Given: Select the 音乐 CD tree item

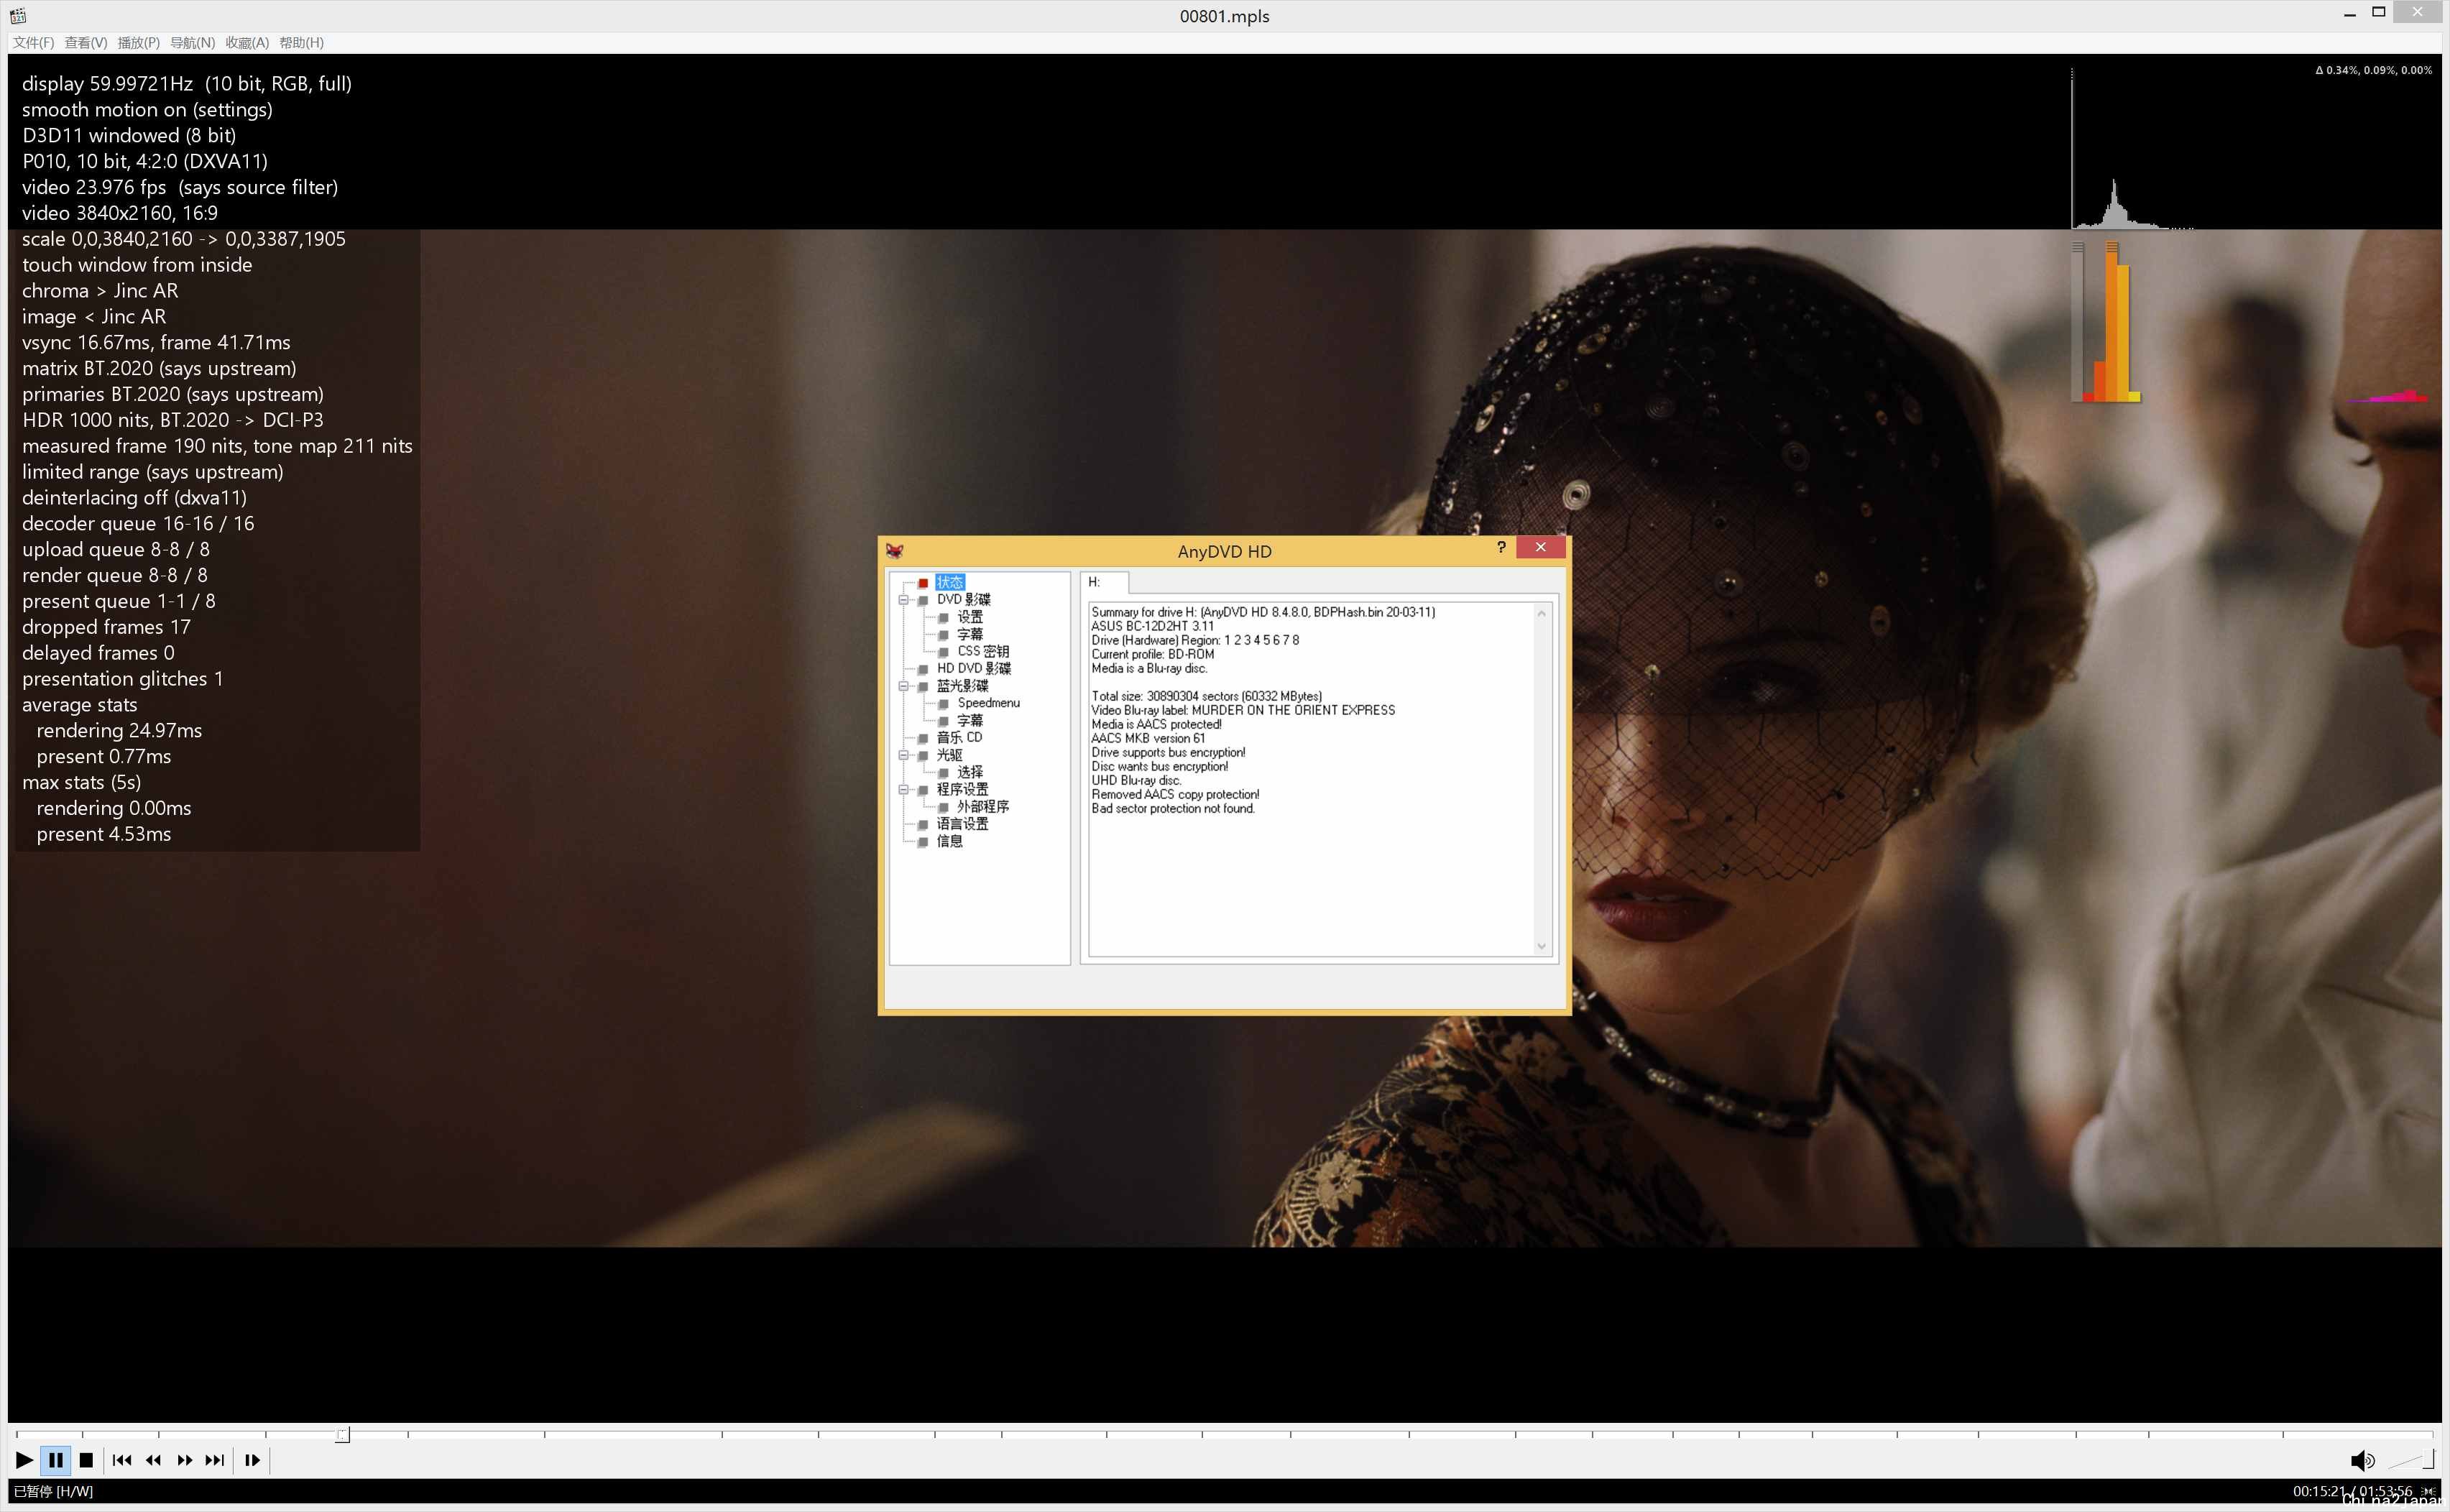Looking at the screenshot, I should 959,737.
